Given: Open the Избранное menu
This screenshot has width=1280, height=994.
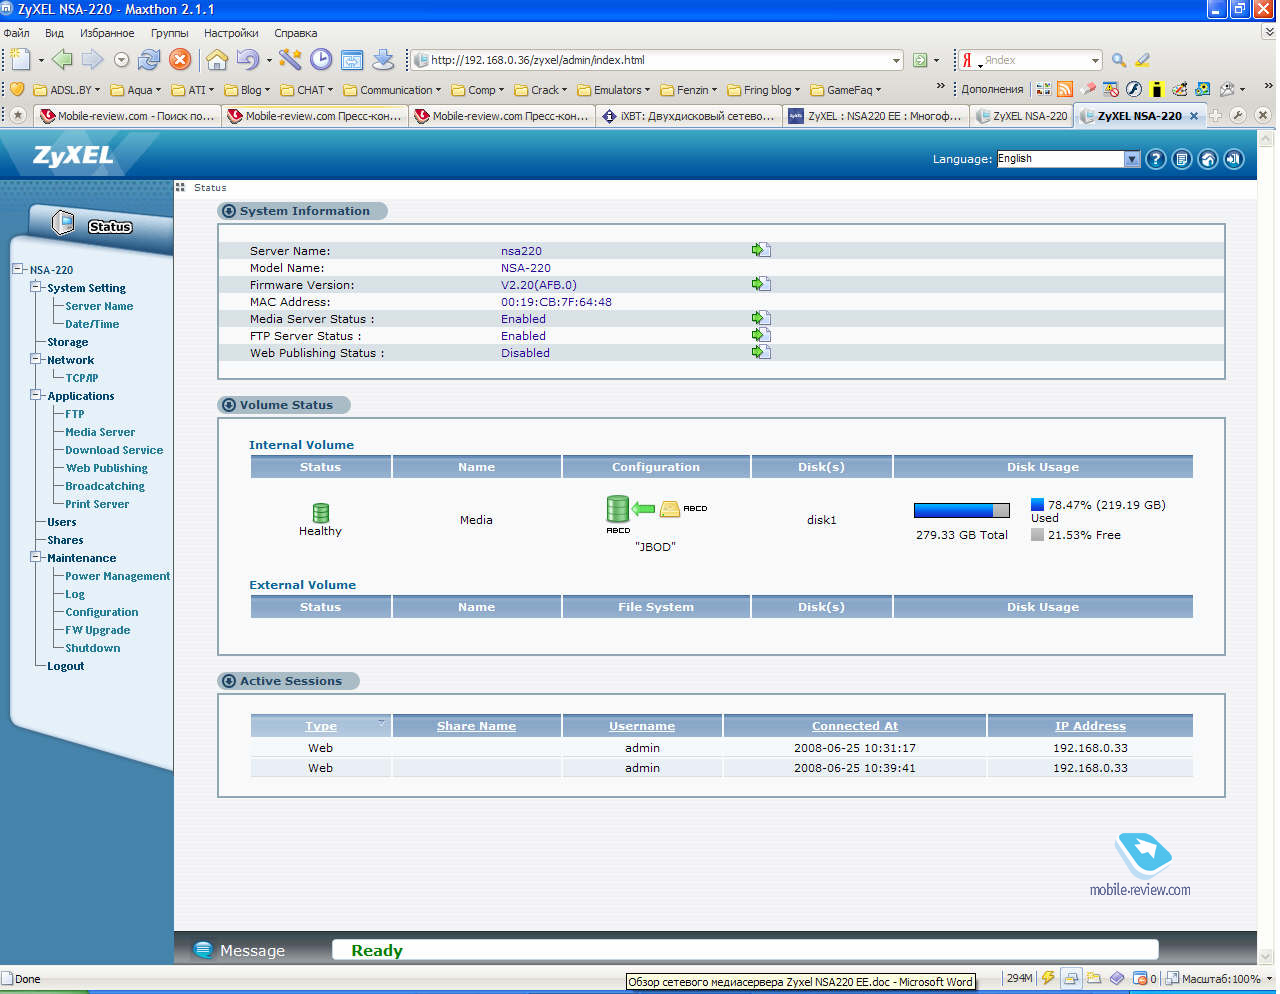Looking at the screenshot, I should click(x=107, y=33).
